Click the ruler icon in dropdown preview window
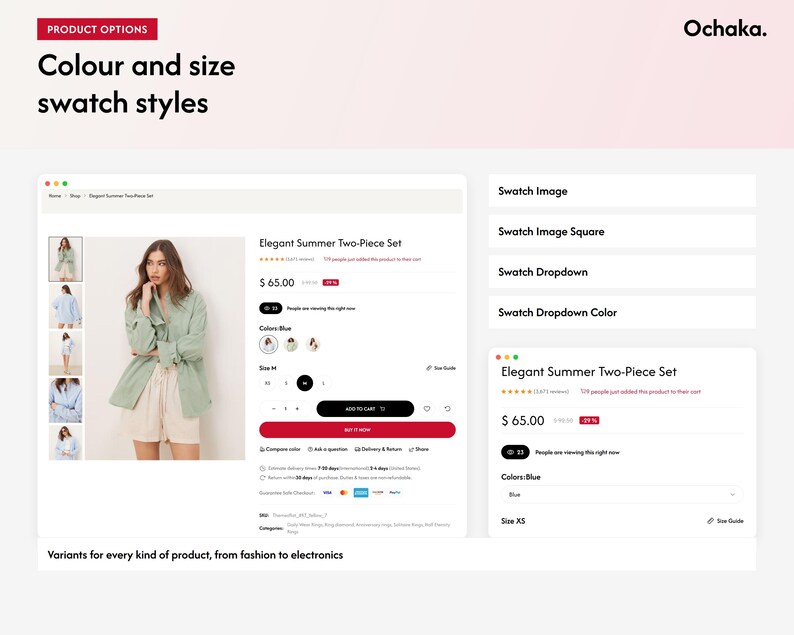794x635 pixels. coord(710,521)
